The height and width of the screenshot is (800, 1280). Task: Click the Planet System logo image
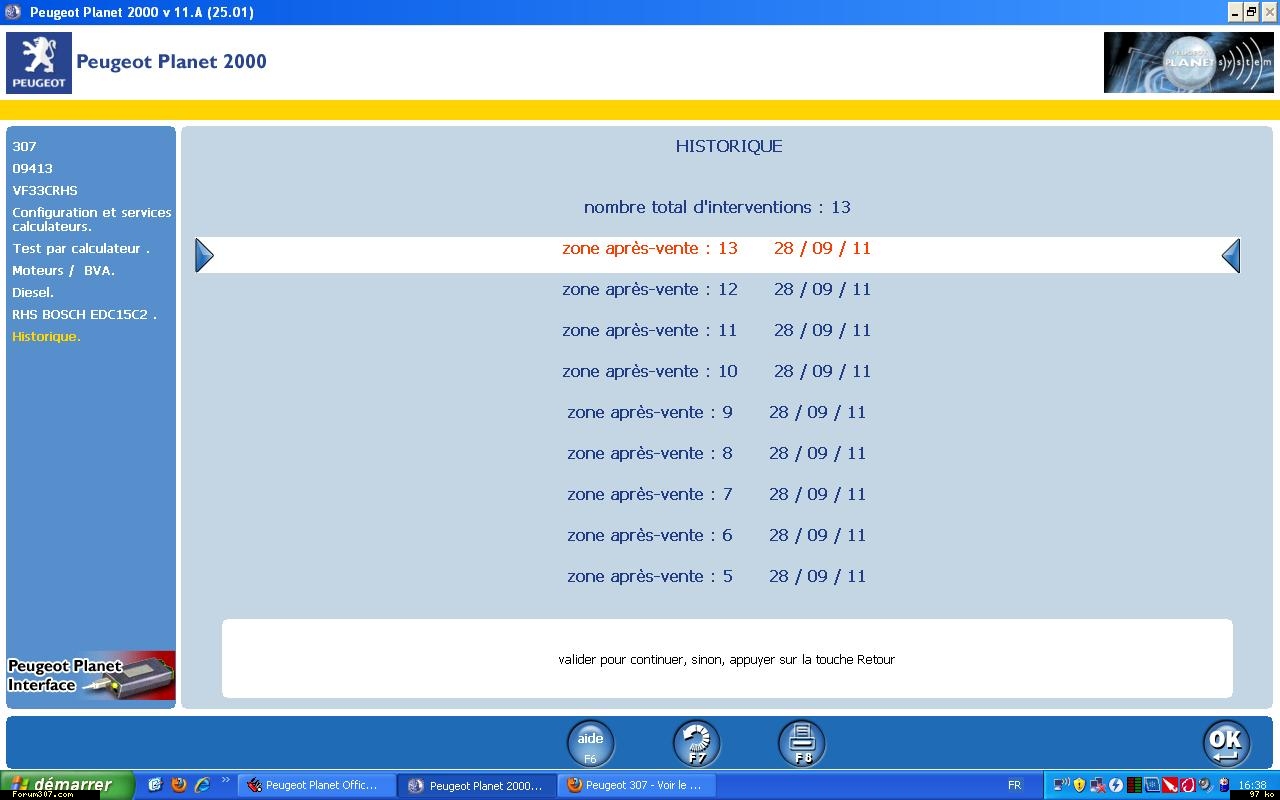click(1188, 62)
